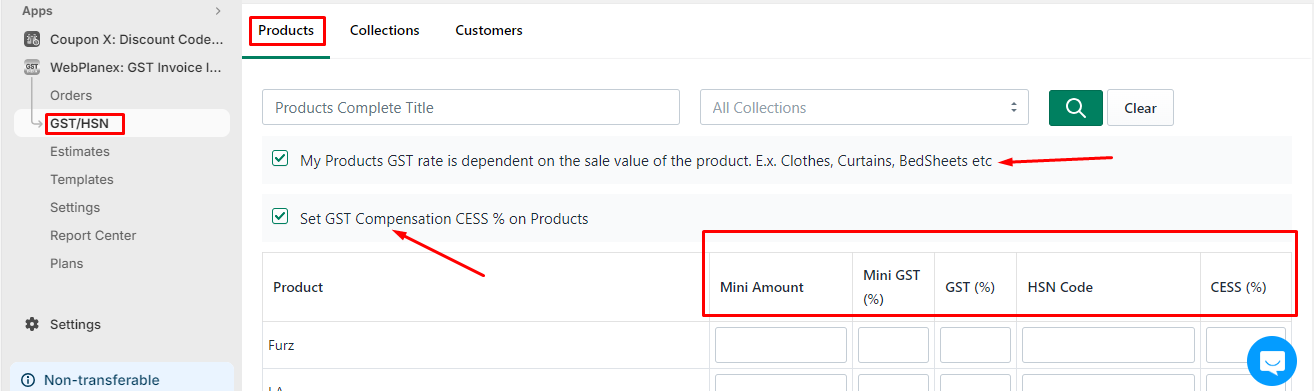Click the Clear button
Viewport: 1314px width, 391px height.
tap(1140, 108)
